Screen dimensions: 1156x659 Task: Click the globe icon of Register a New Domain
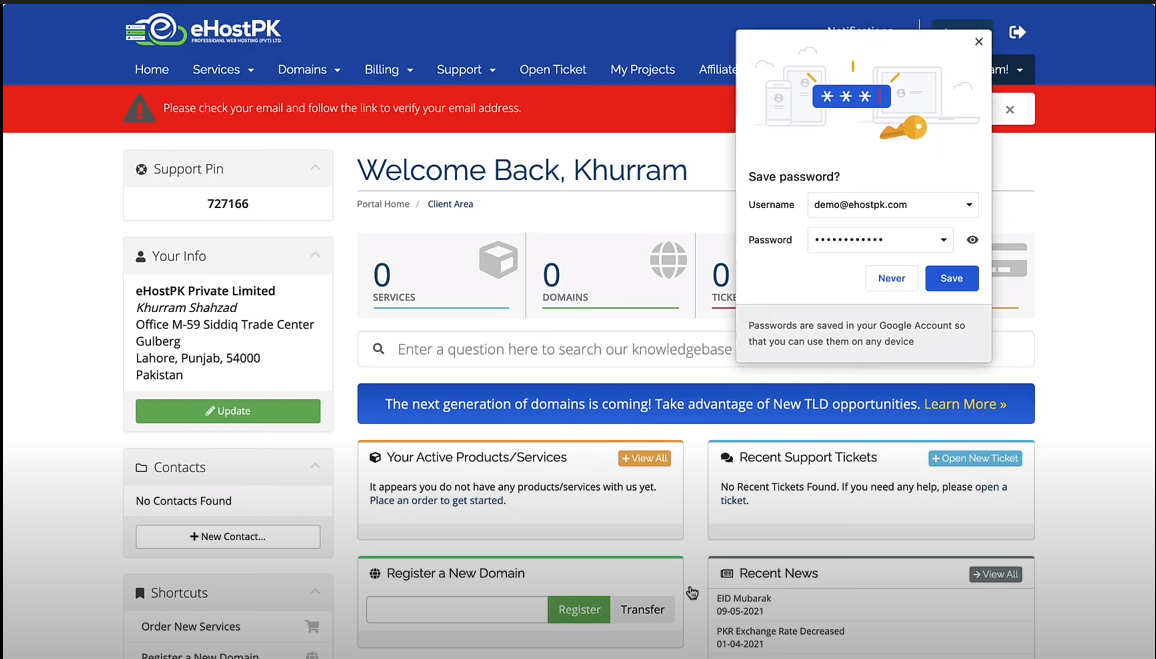point(375,573)
